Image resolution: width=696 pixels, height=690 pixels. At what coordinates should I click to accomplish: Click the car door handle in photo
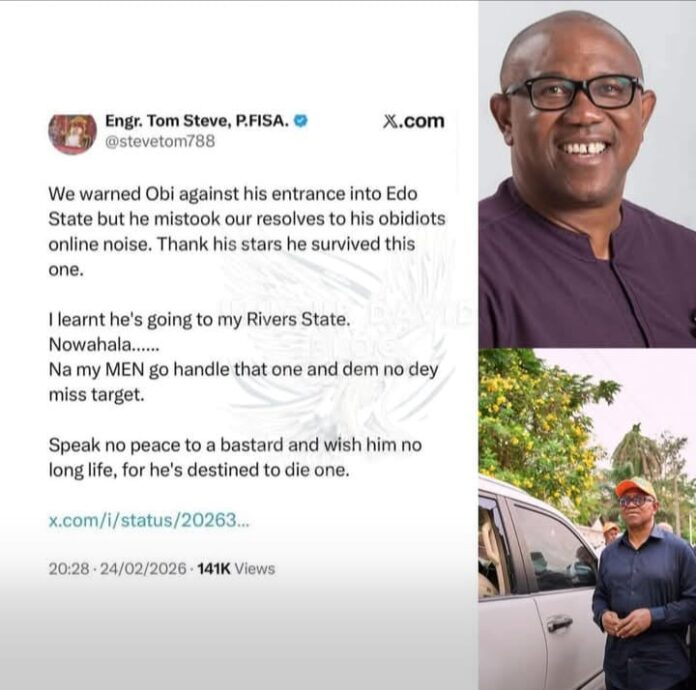click(x=560, y=624)
